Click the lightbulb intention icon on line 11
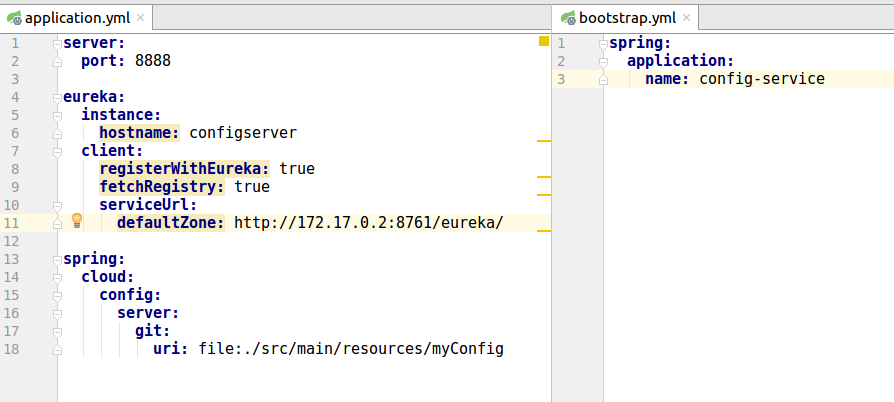Viewport: 894px width, 402px height. tap(77, 221)
